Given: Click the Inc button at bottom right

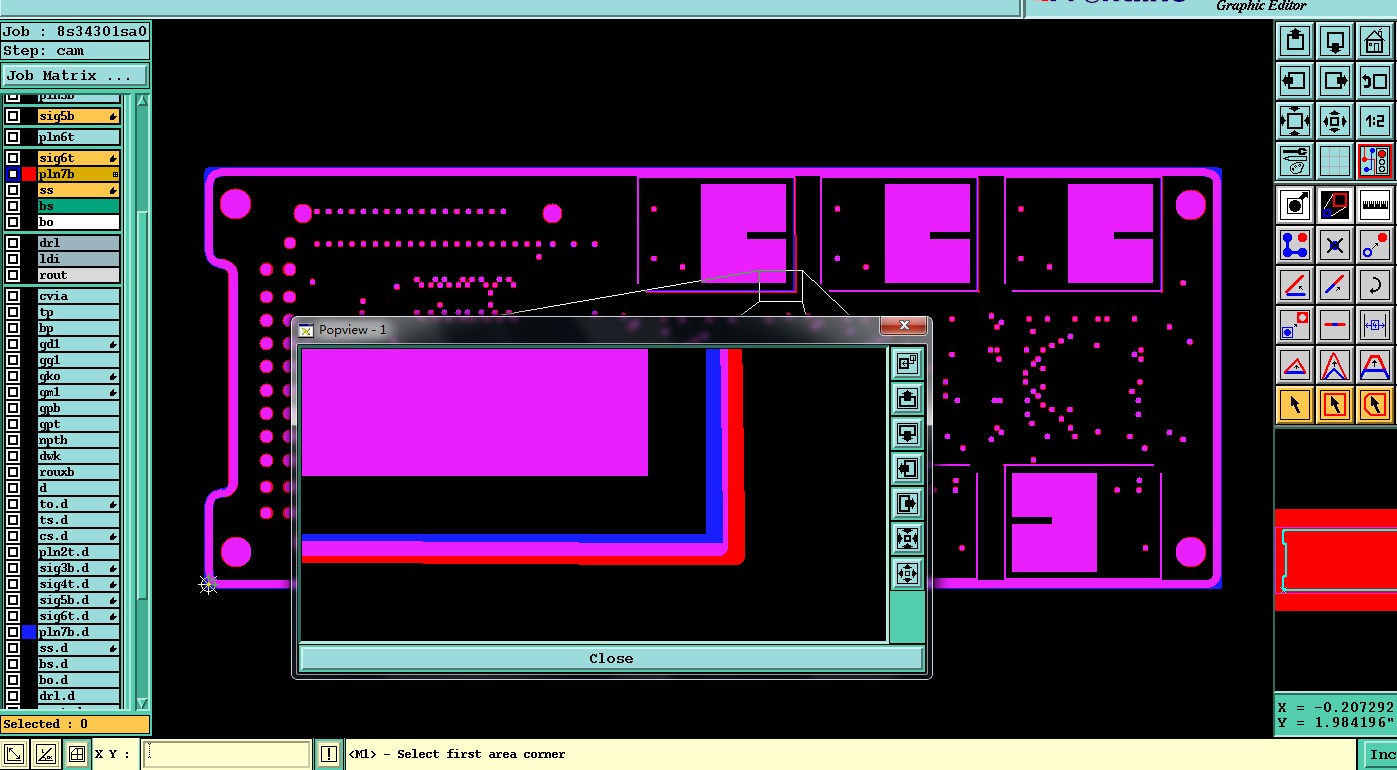Looking at the screenshot, I should 1380,754.
